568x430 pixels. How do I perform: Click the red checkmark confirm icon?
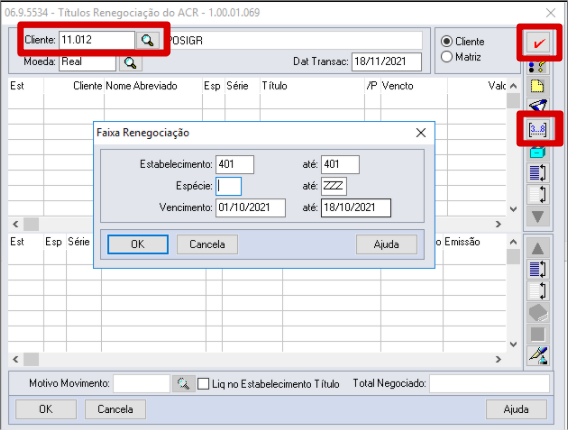539,43
